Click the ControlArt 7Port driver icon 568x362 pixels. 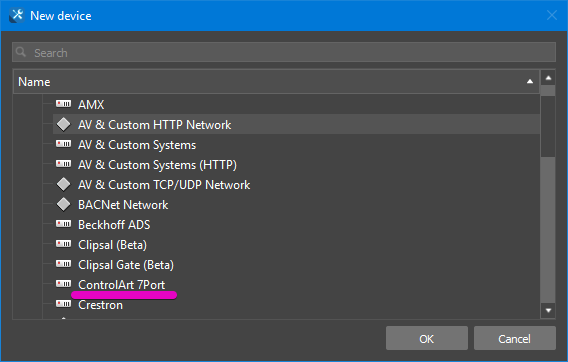click(63, 284)
